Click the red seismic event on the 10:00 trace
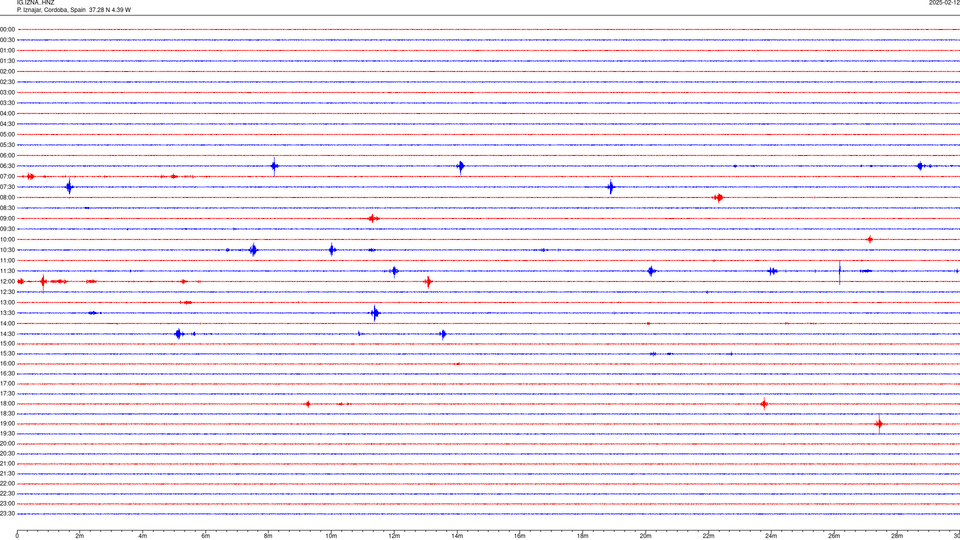The image size is (960, 540). click(869, 239)
